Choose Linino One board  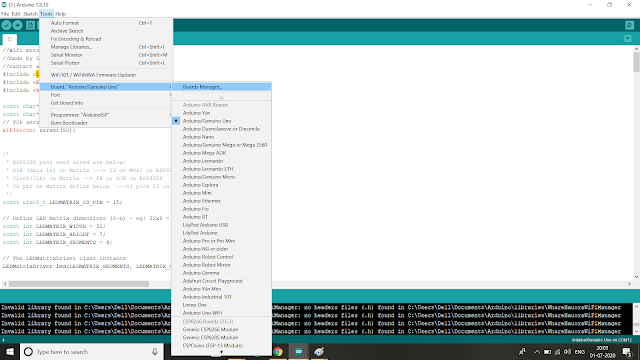[222, 305]
